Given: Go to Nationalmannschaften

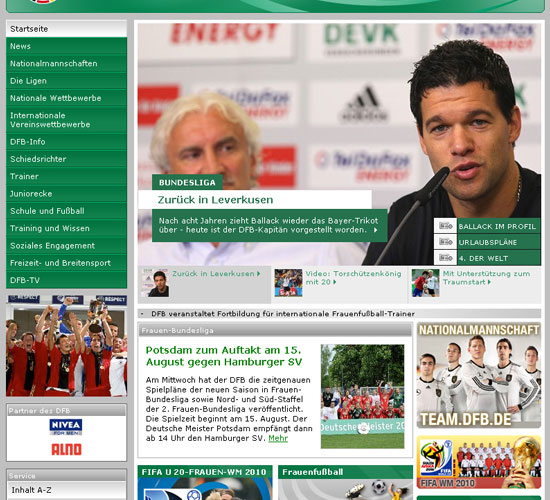Looking at the screenshot, I should [x=66, y=64].
